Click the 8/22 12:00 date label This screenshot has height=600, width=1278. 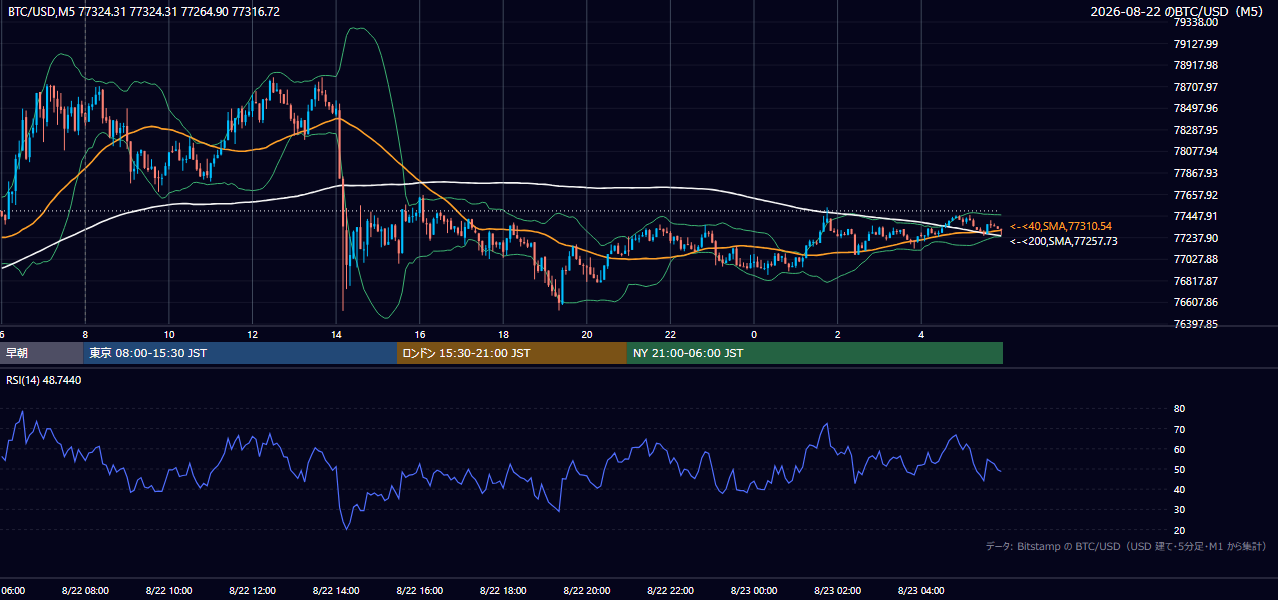252,591
